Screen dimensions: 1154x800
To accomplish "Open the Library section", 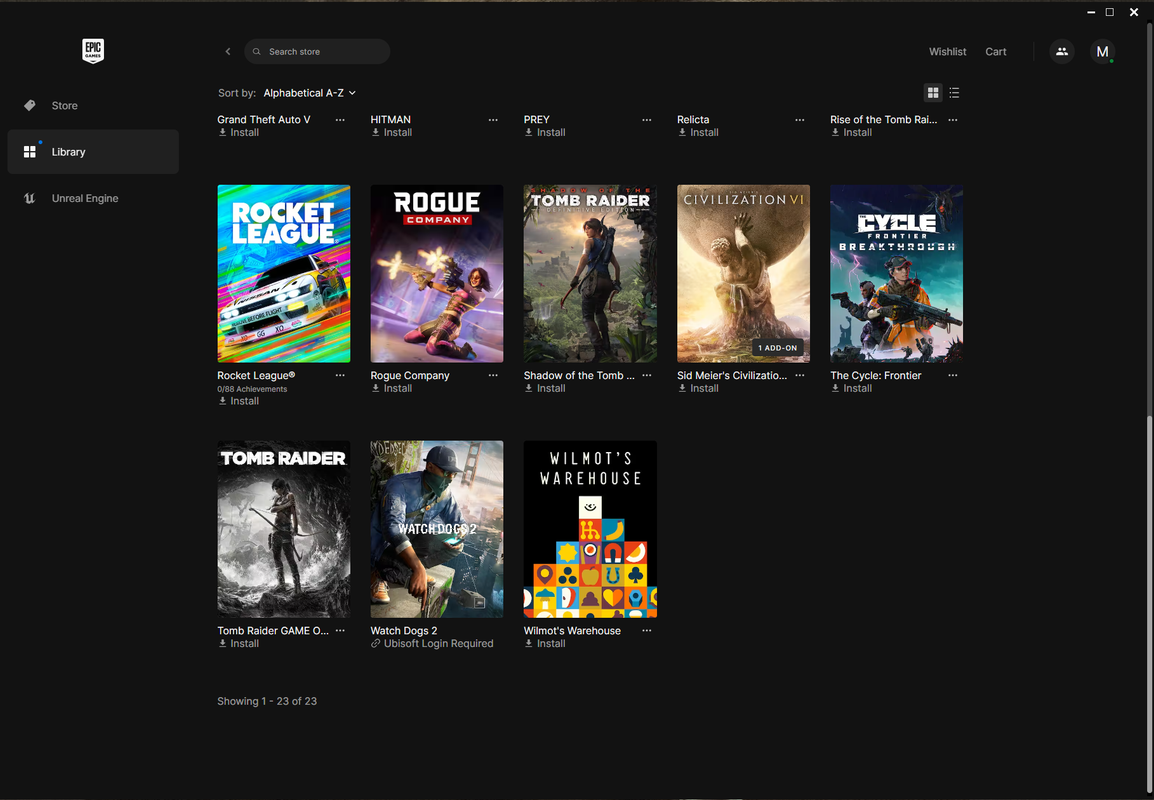I will [x=93, y=152].
